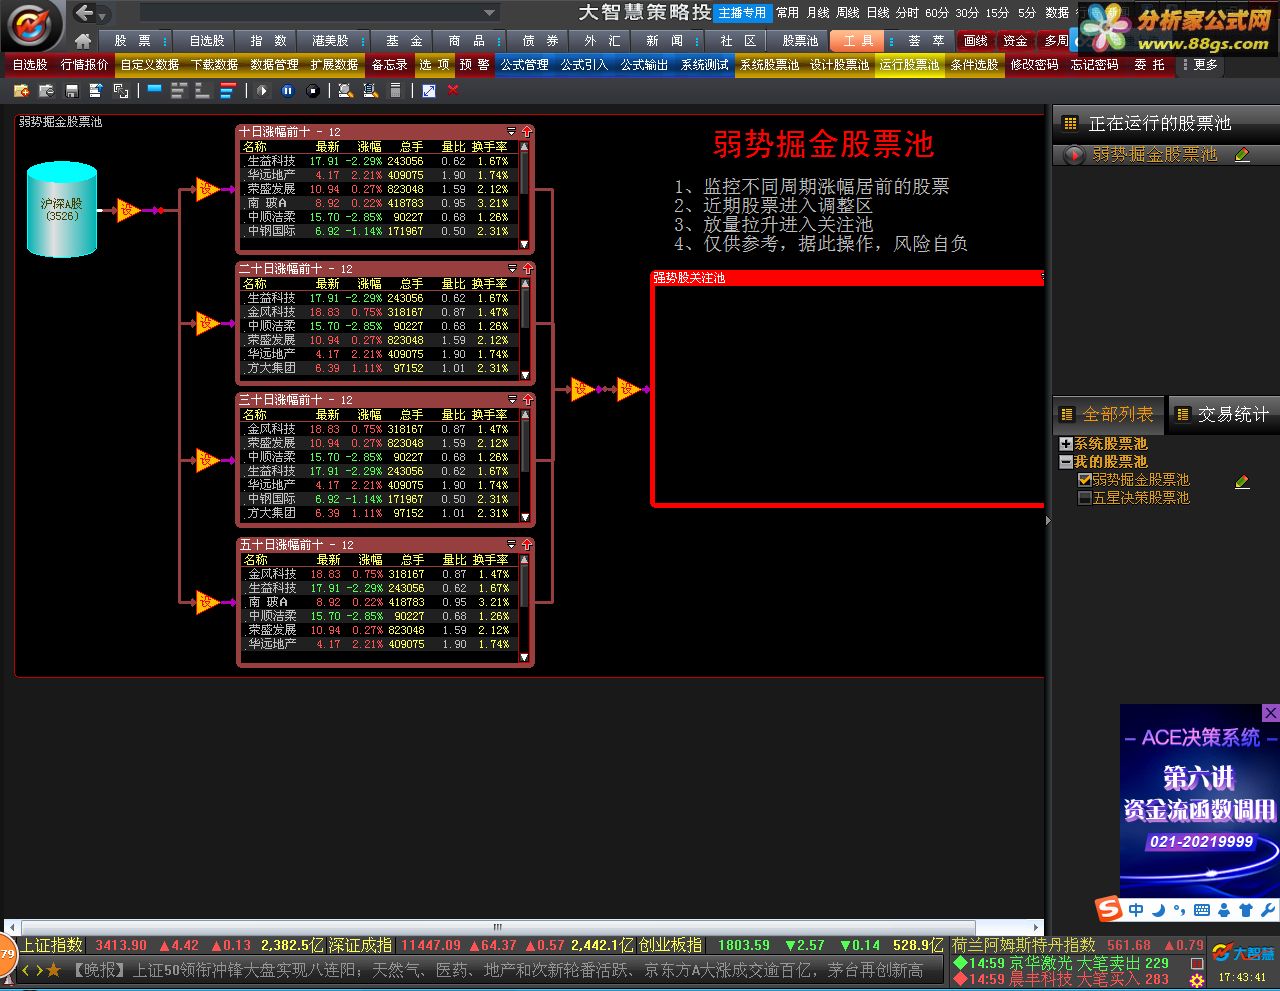The height and width of the screenshot is (991, 1280).
Task: Click the home icon in navigation bar
Action: 83,41
